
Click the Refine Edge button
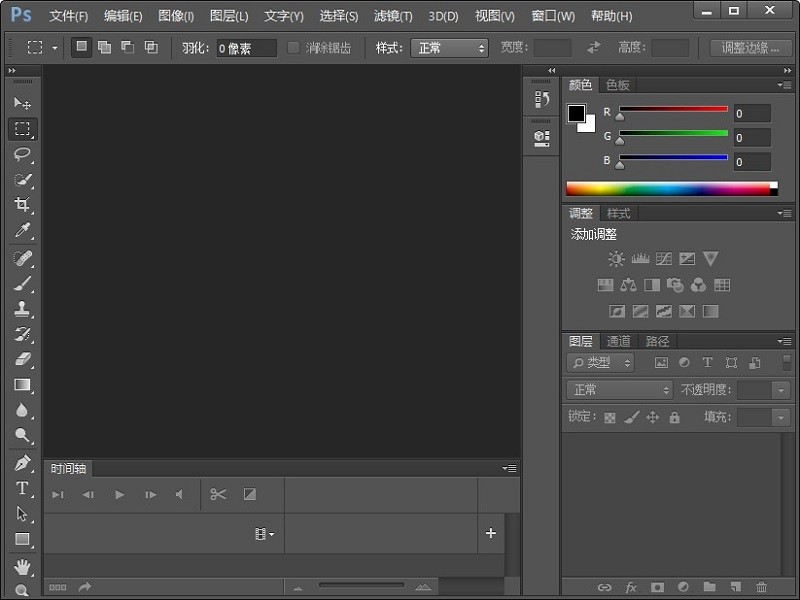click(750, 47)
